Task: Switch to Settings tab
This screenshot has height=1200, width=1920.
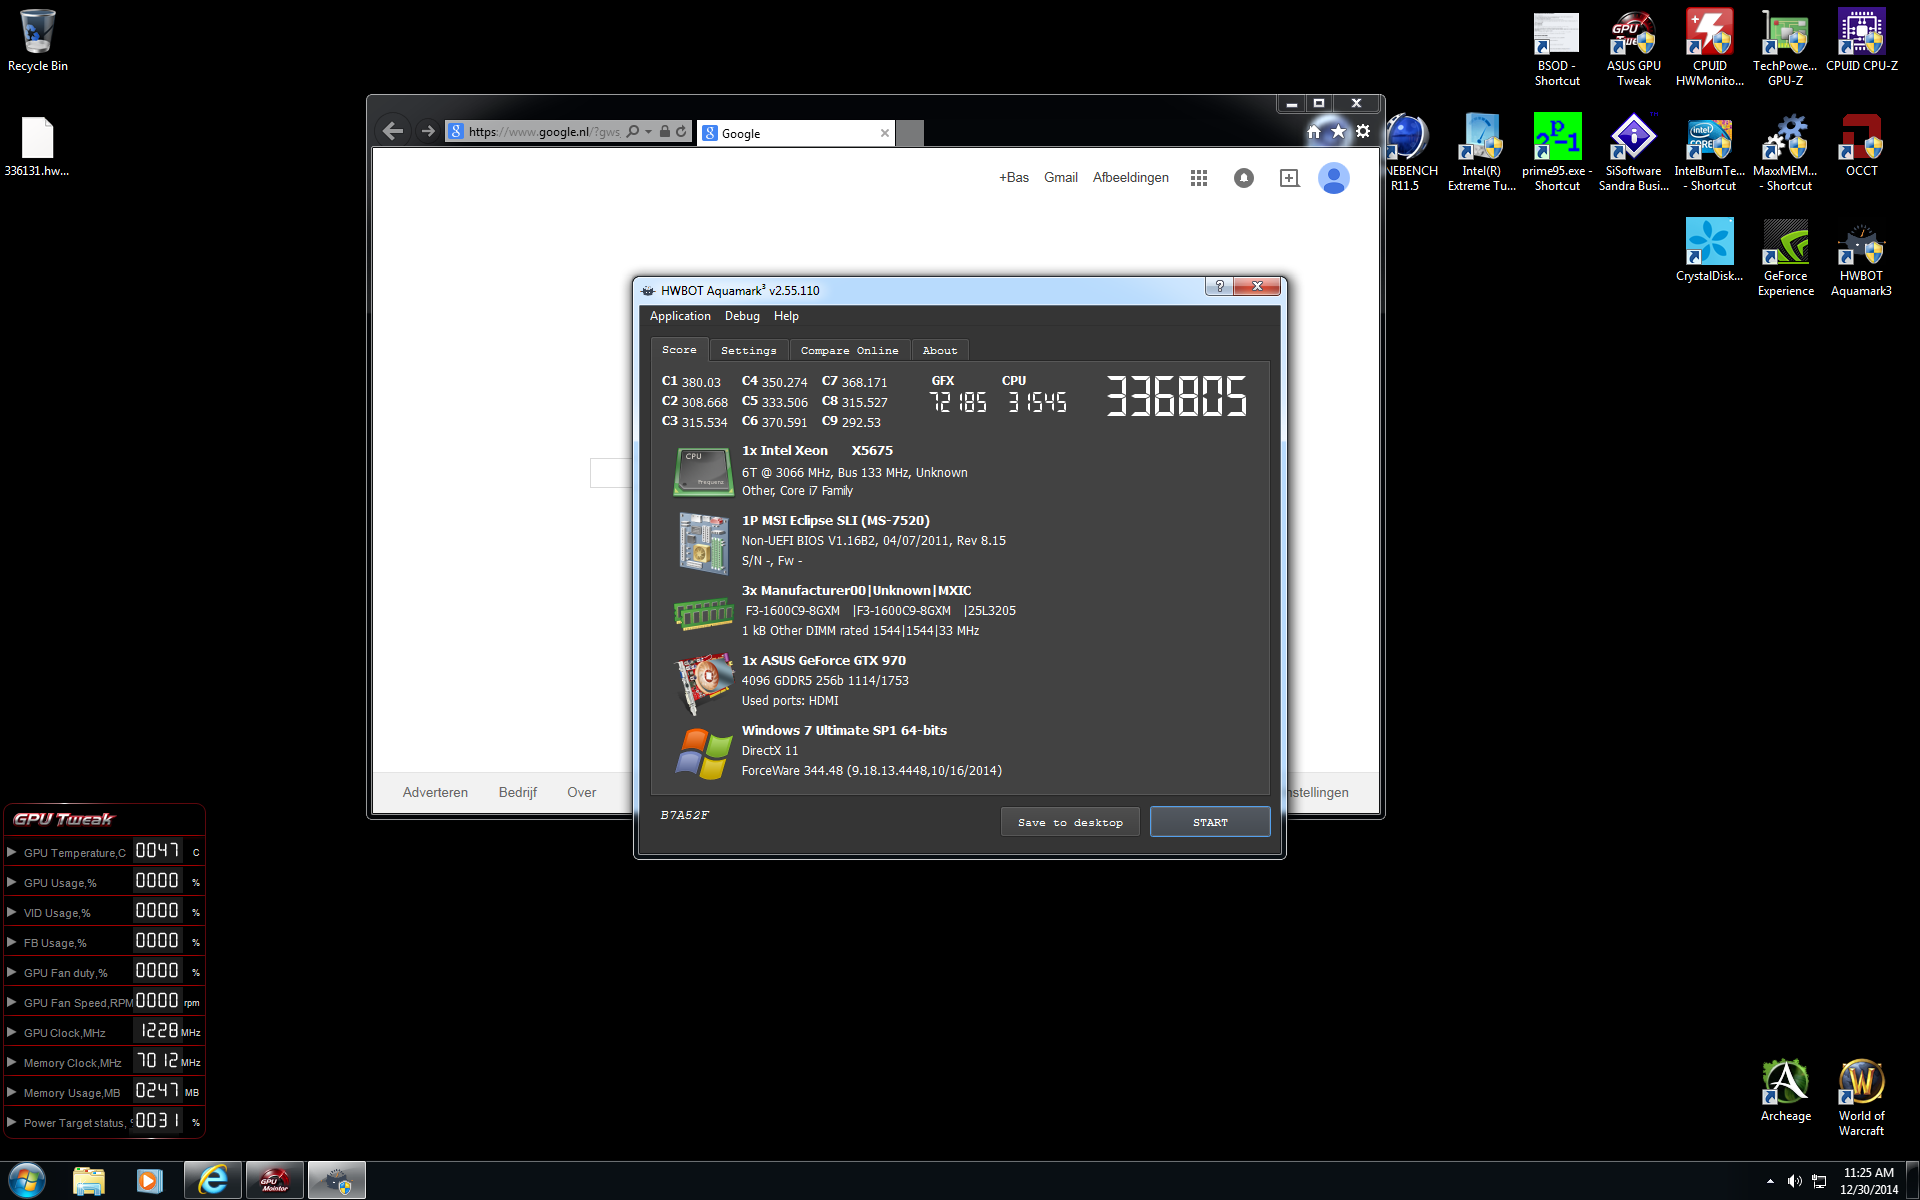Action: click(748, 351)
